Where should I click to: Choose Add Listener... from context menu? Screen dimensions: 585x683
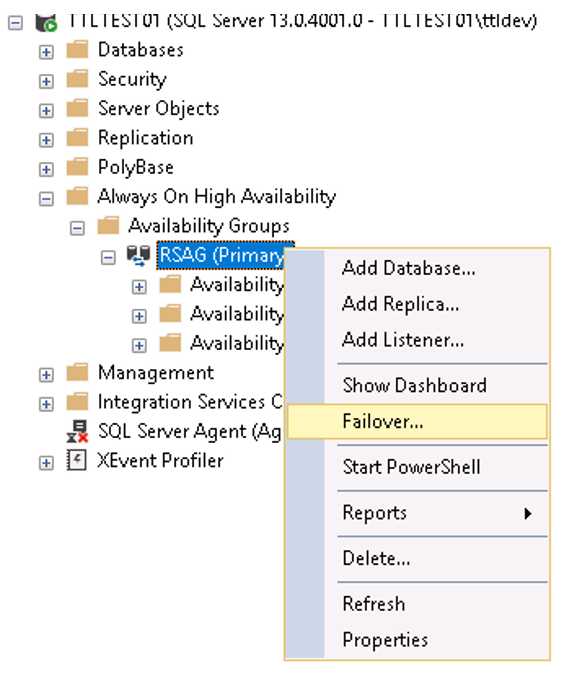[x=416, y=340]
